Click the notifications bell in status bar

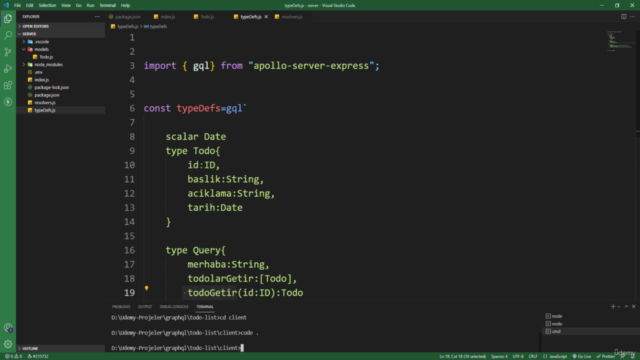pos(632,356)
